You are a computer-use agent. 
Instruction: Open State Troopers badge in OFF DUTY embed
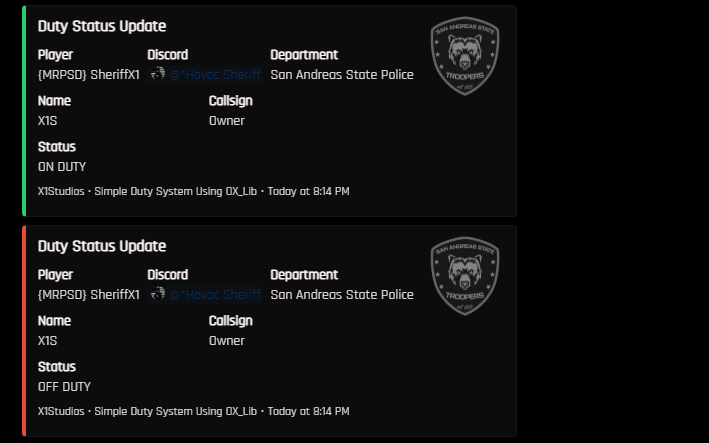point(465,276)
